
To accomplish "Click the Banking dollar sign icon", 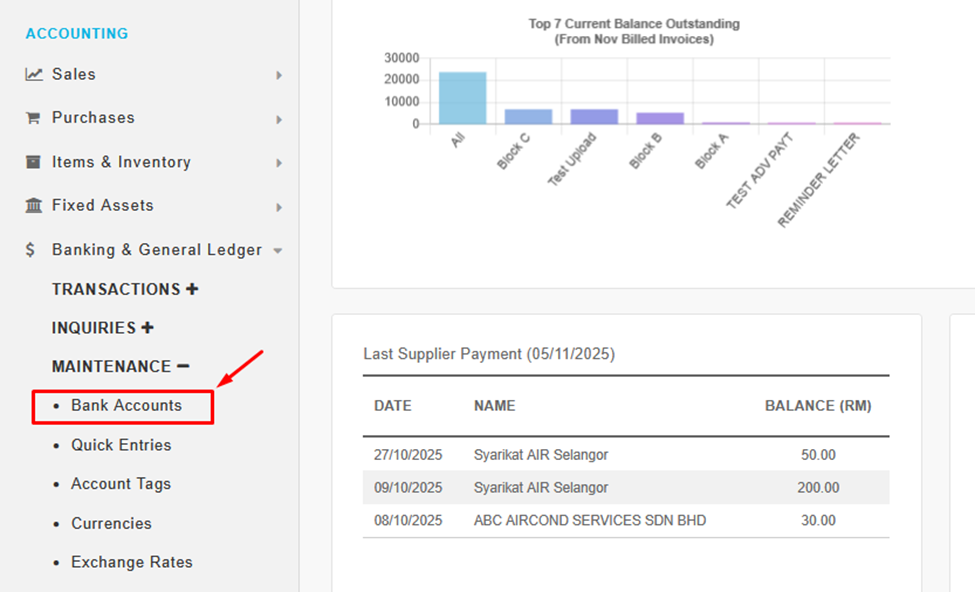I will [32, 250].
